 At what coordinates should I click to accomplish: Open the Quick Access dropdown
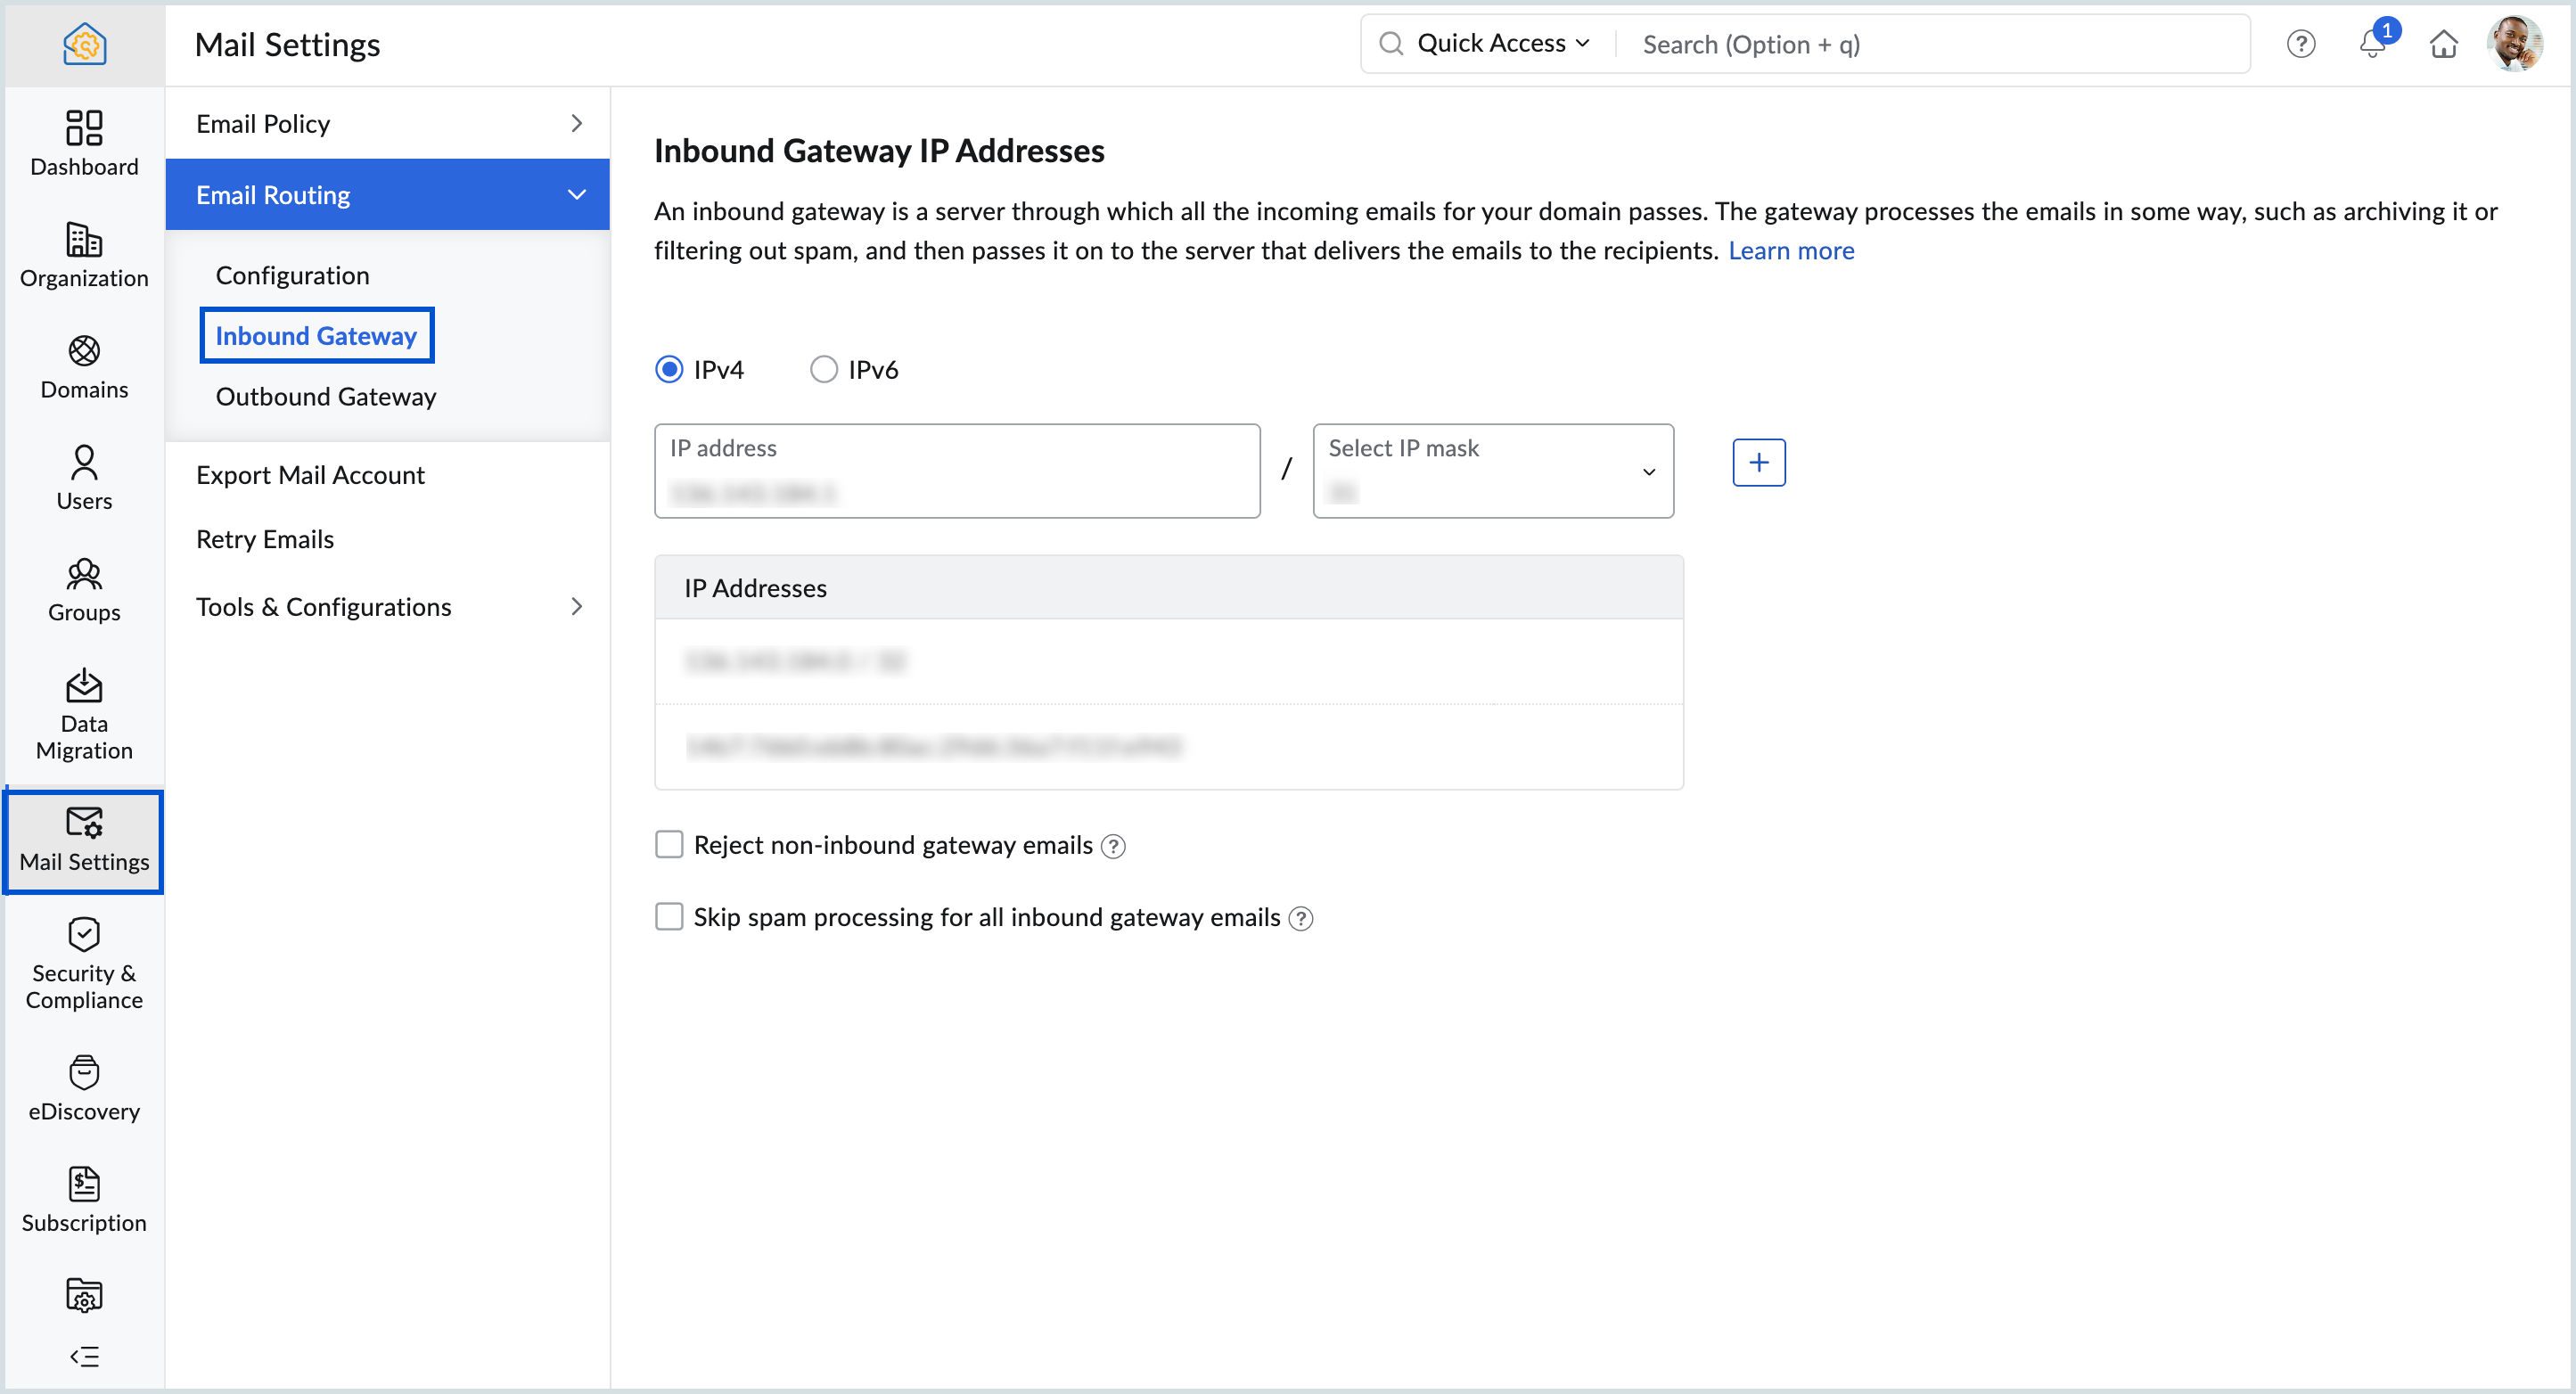1503,44
